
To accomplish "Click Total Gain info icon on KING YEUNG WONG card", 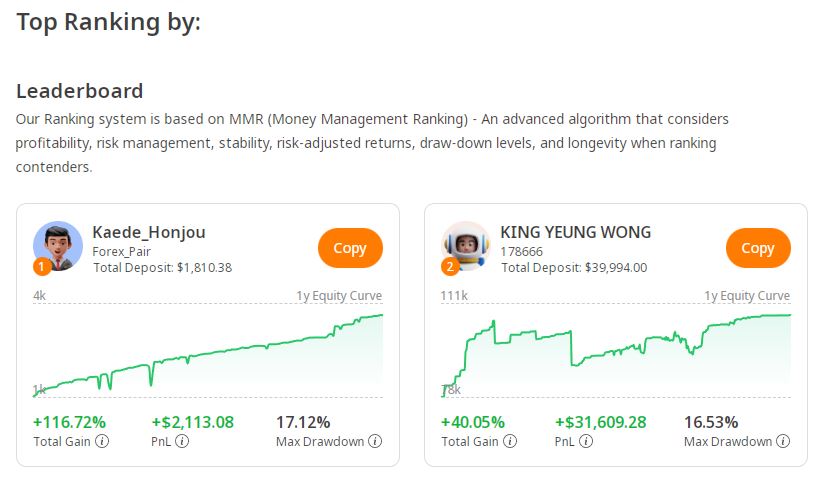I will (511, 442).
